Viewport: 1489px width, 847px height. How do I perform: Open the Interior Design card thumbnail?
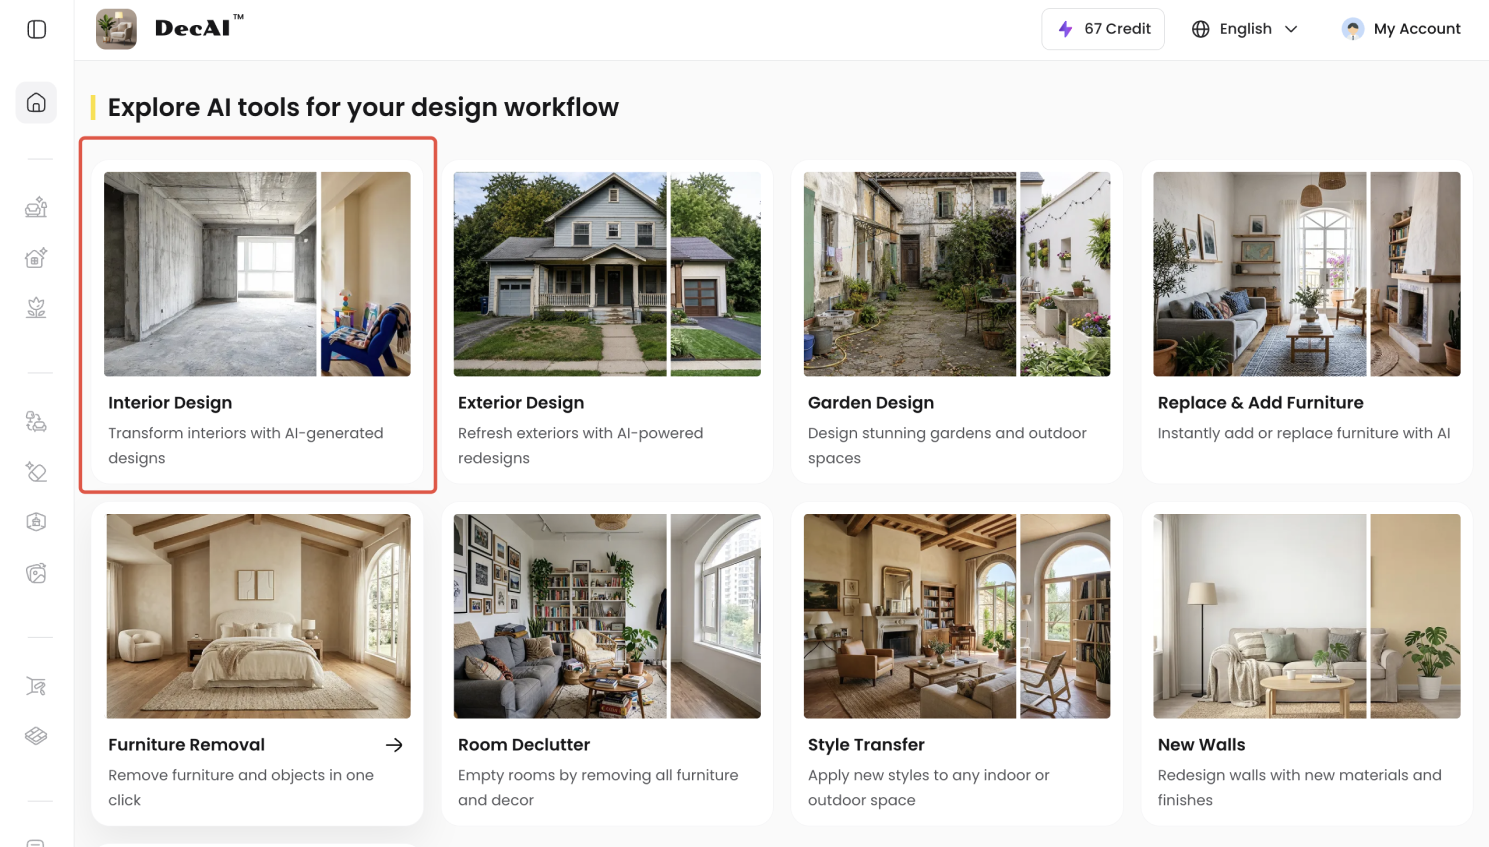click(x=257, y=274)
